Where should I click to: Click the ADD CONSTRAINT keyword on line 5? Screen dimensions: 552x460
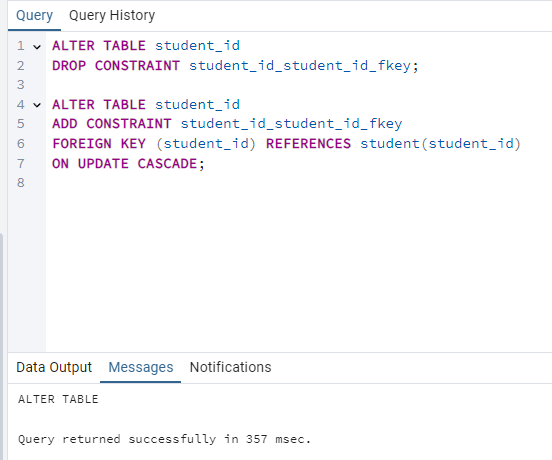[112, 124]
